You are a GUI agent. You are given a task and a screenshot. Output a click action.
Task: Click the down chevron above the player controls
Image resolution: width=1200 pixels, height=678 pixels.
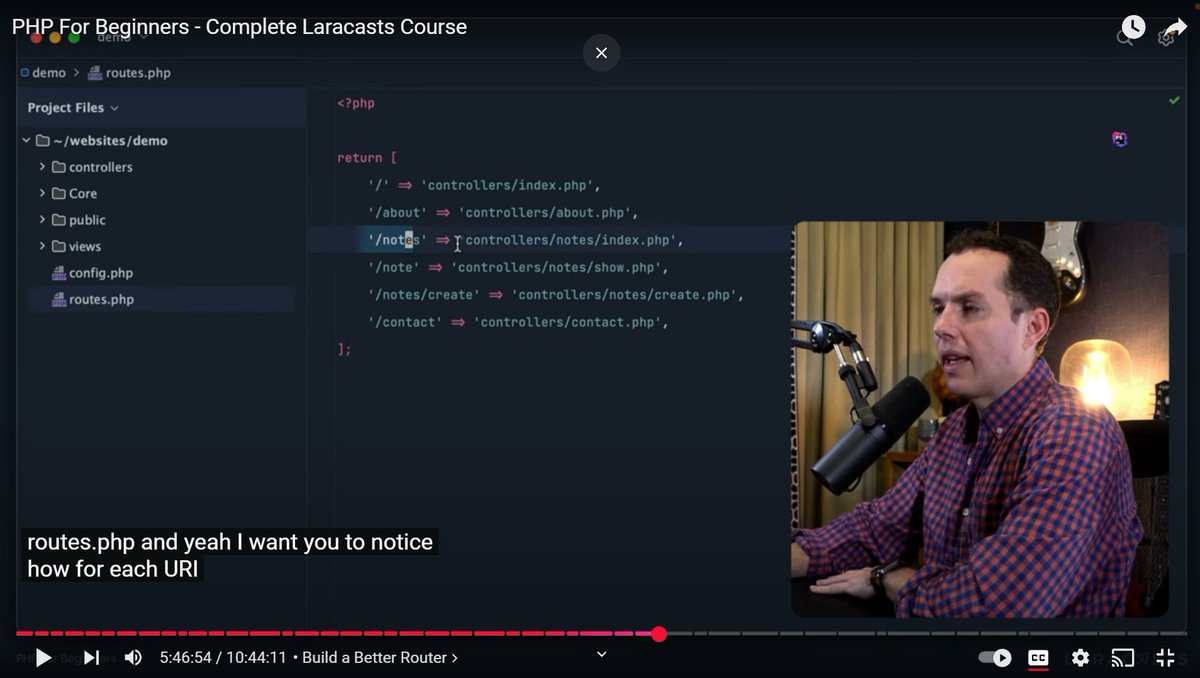click(601, 654)
